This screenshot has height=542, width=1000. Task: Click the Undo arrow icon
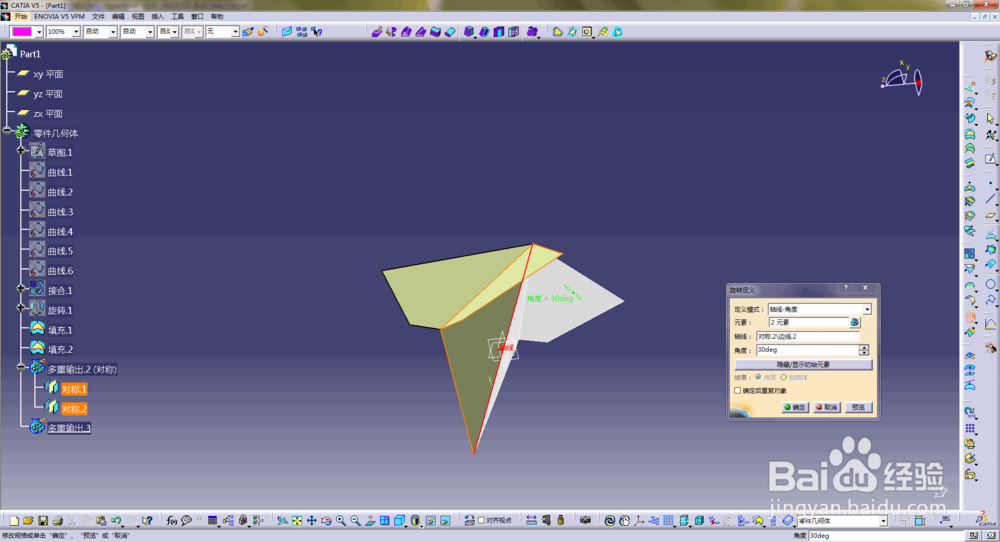[116, 521]
